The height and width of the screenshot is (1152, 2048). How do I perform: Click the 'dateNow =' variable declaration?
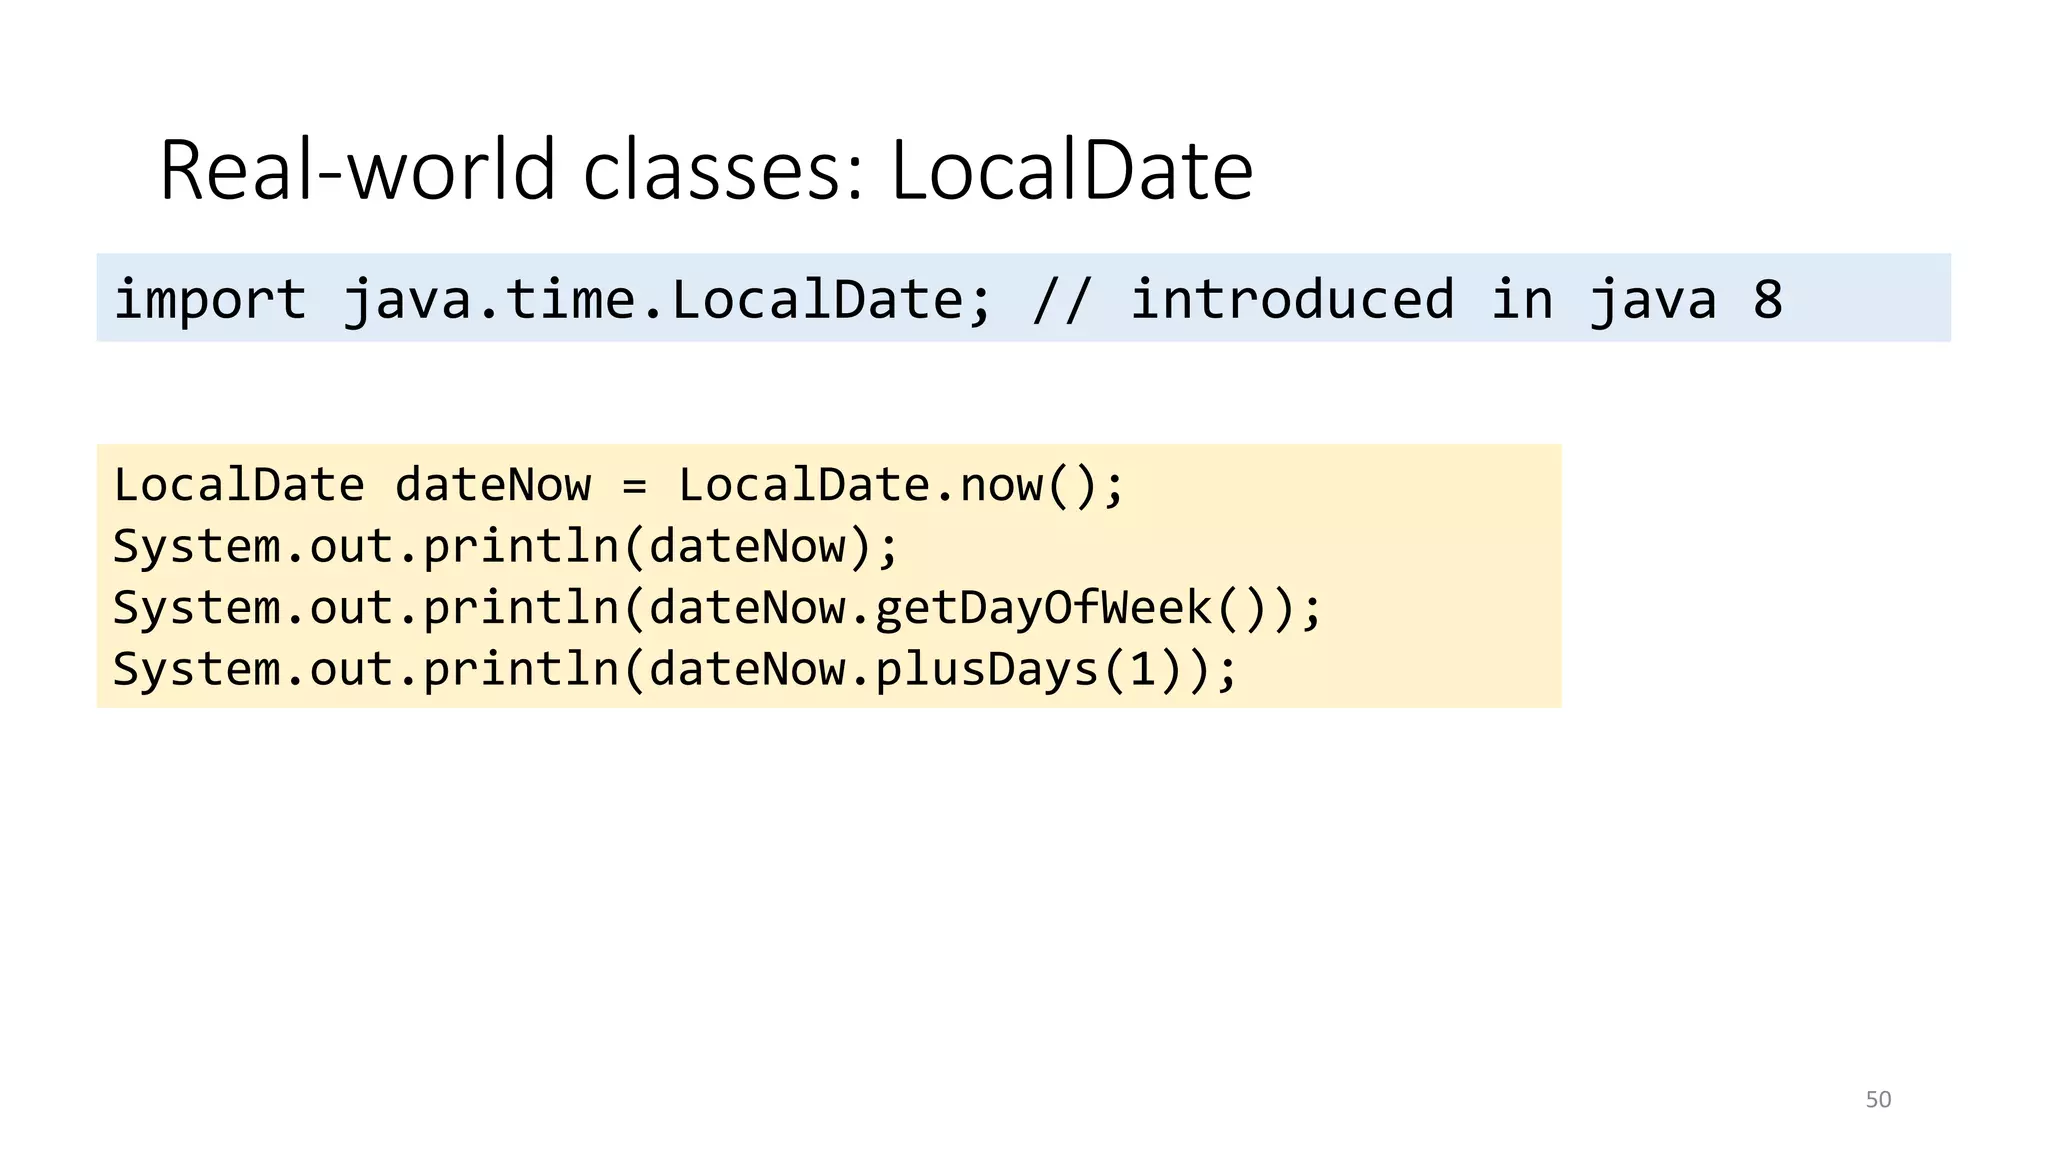520,486
